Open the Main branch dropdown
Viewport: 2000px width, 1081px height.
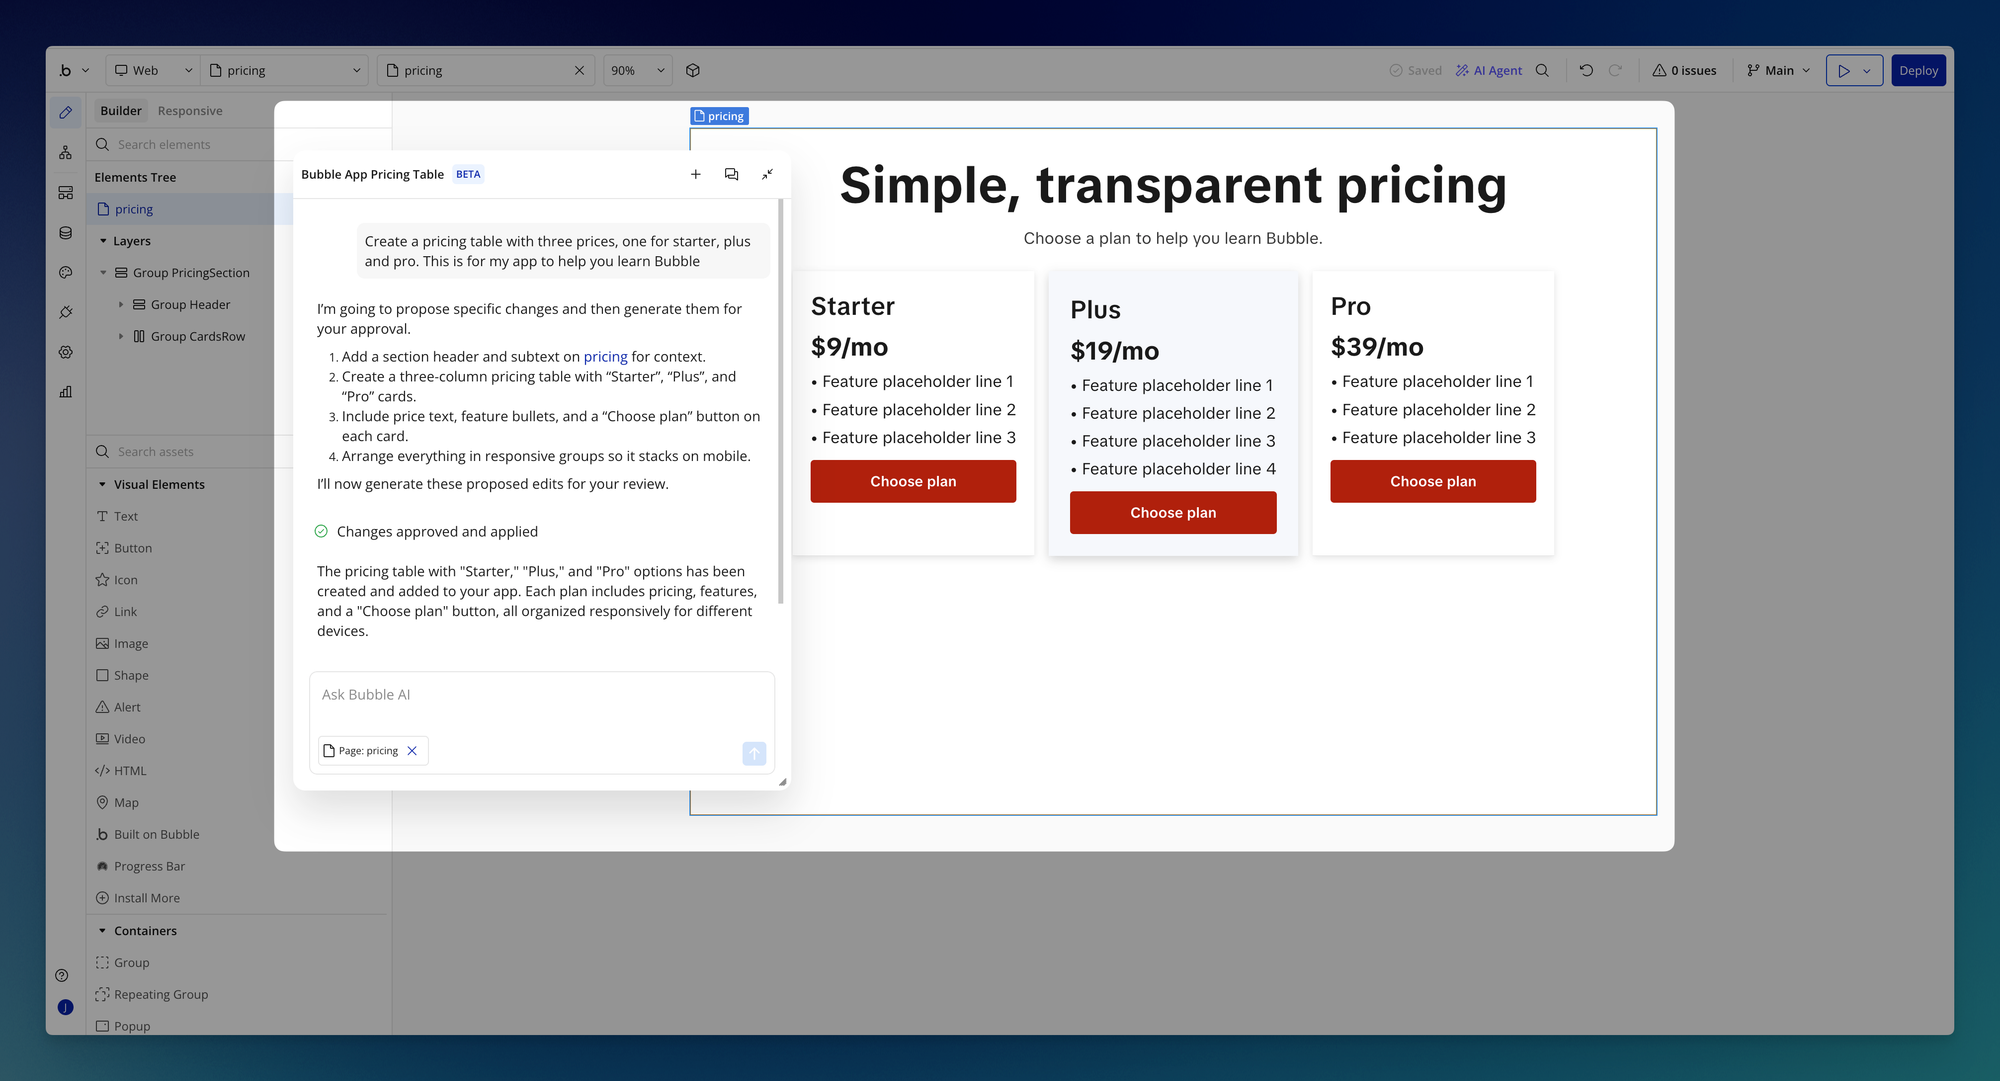1777,70
